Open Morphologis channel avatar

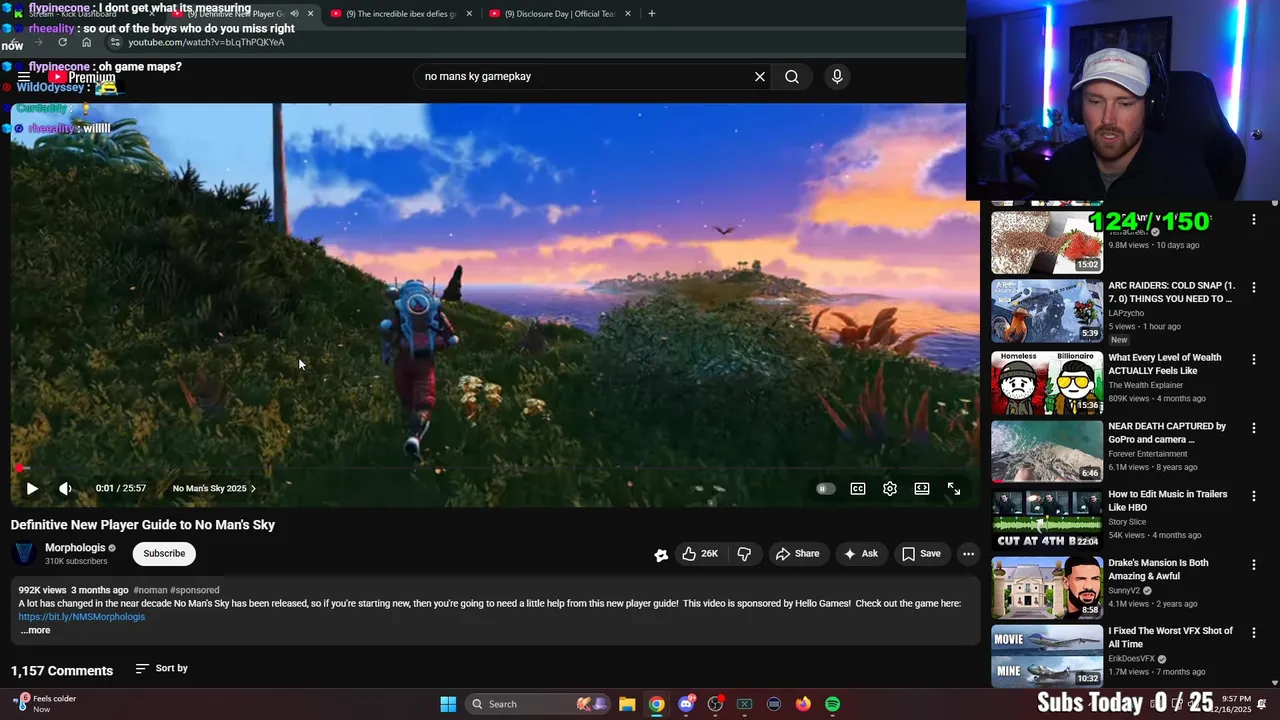click(25, 554)
